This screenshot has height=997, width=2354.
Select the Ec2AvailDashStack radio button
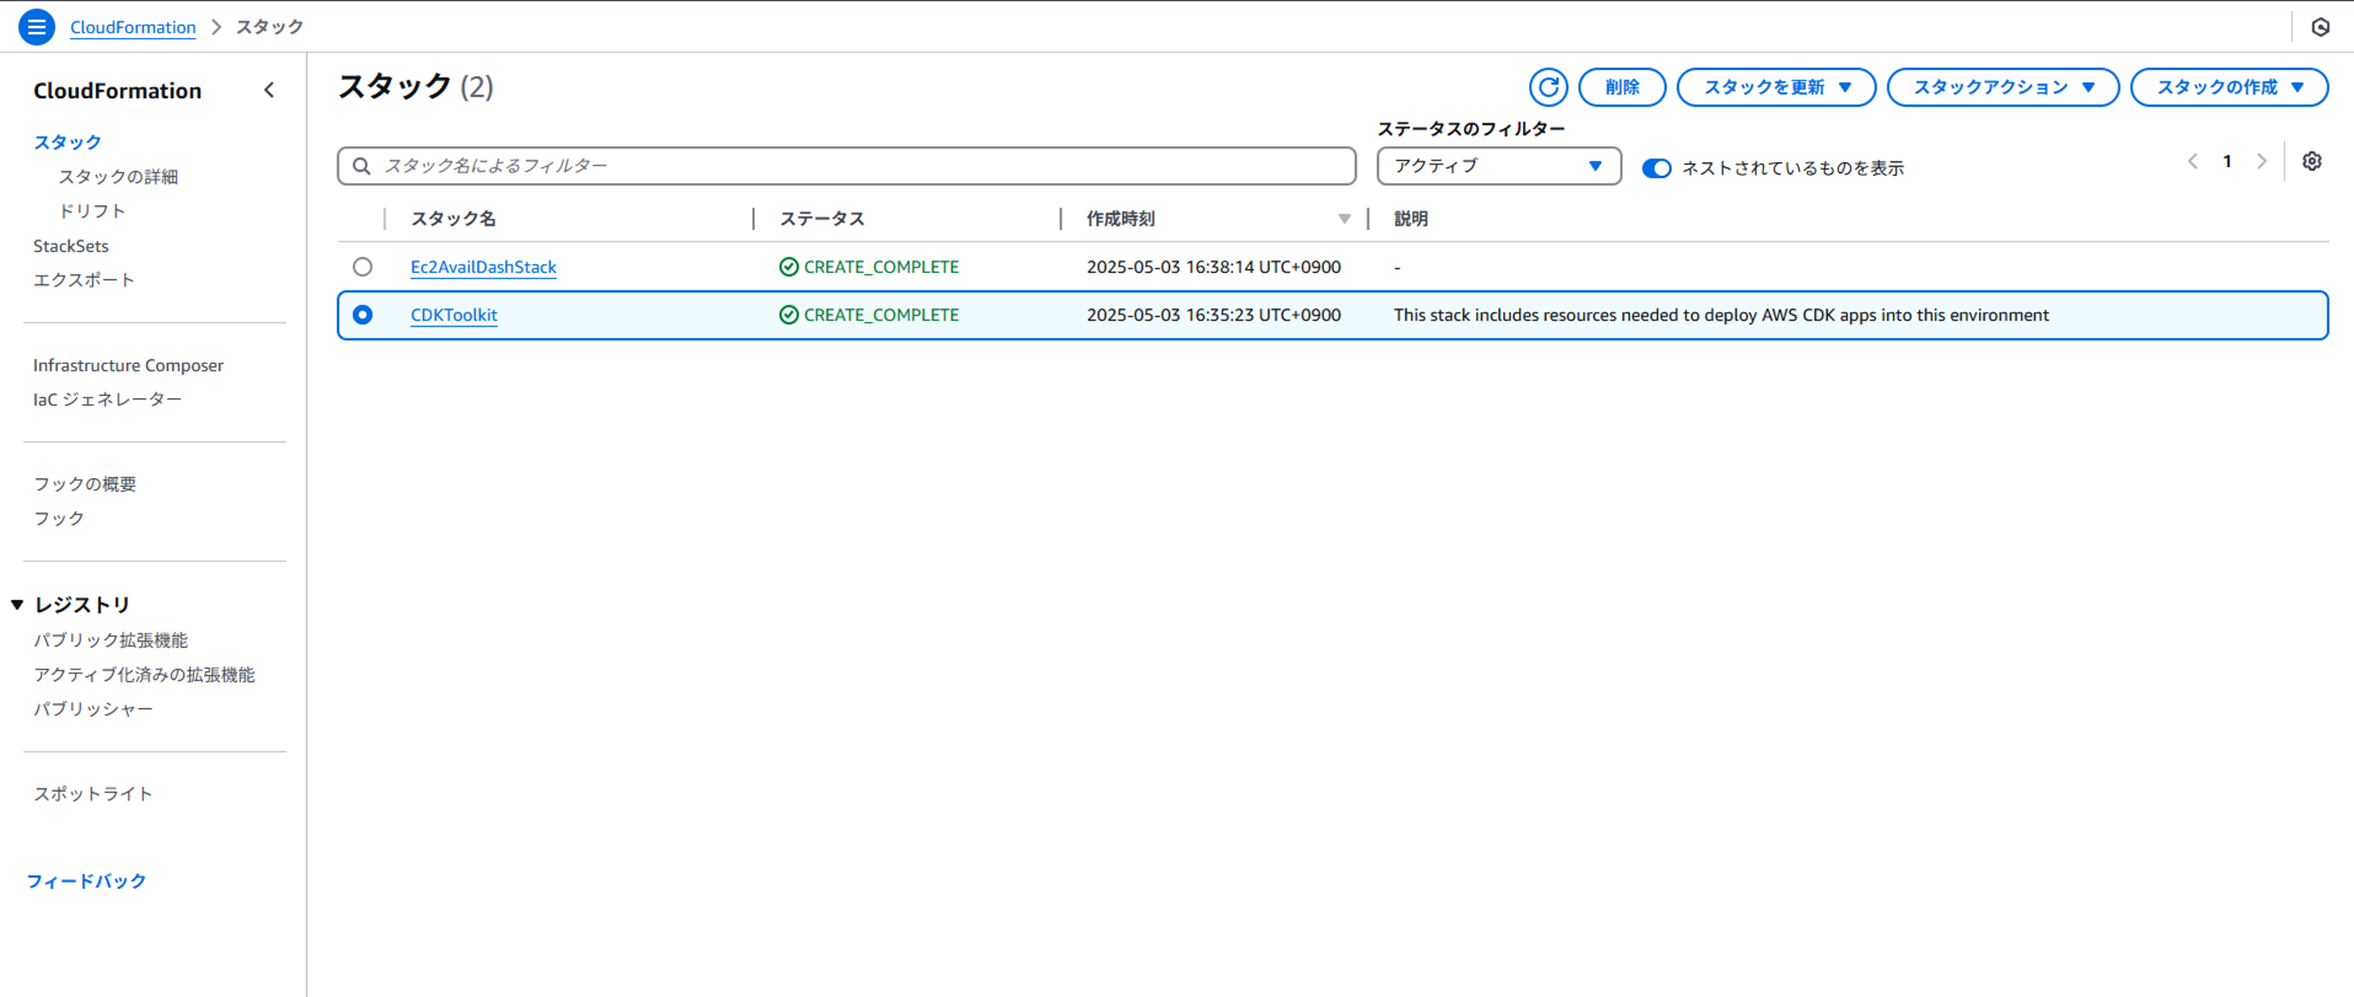[x=362, y=267]
